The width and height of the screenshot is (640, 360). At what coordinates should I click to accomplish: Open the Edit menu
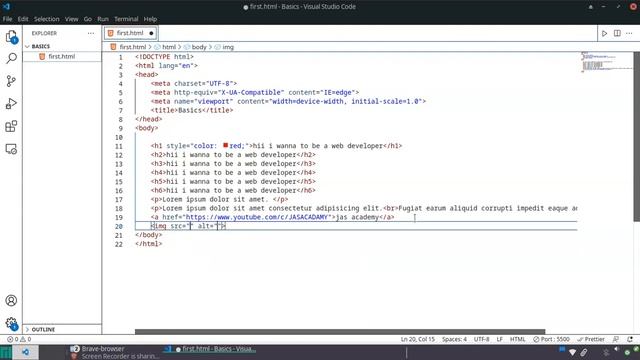coord(23,19)
